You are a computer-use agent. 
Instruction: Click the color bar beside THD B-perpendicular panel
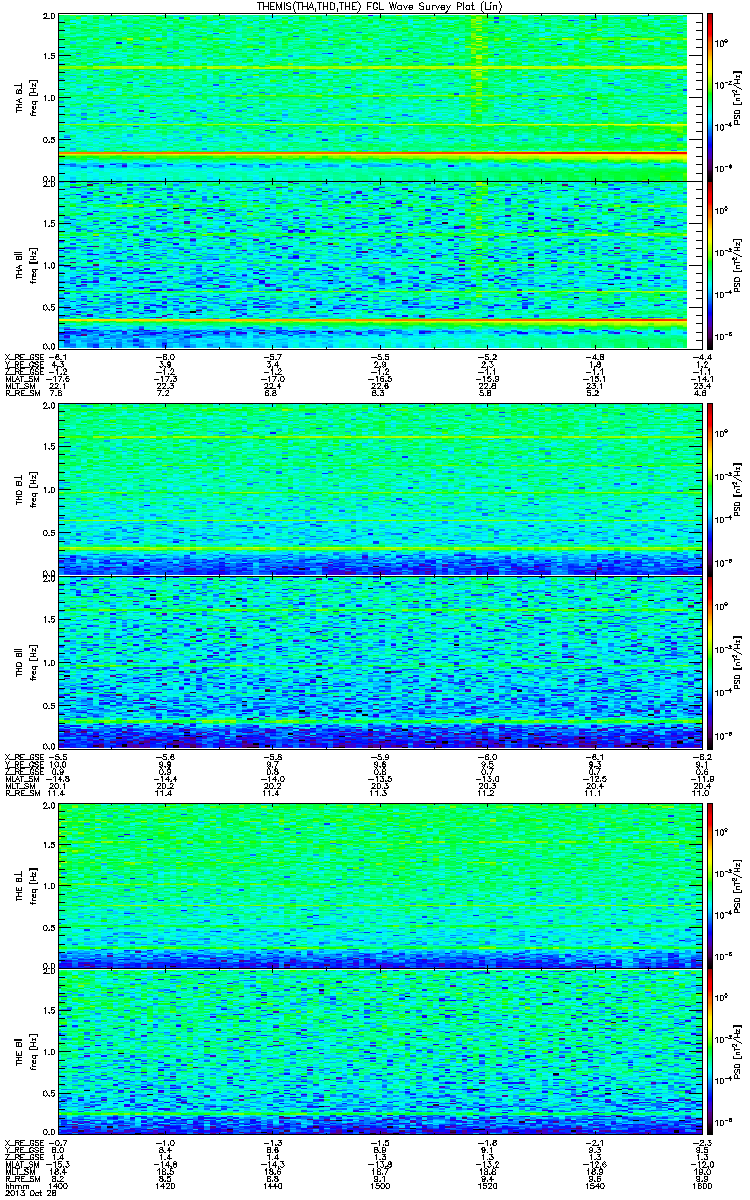coord(709,489)
